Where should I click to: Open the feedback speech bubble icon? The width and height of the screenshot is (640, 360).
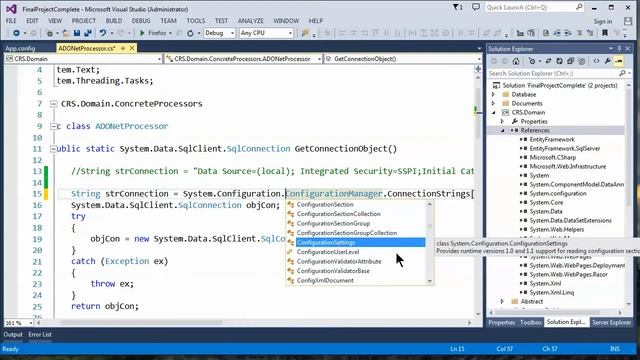click(476, 7)
